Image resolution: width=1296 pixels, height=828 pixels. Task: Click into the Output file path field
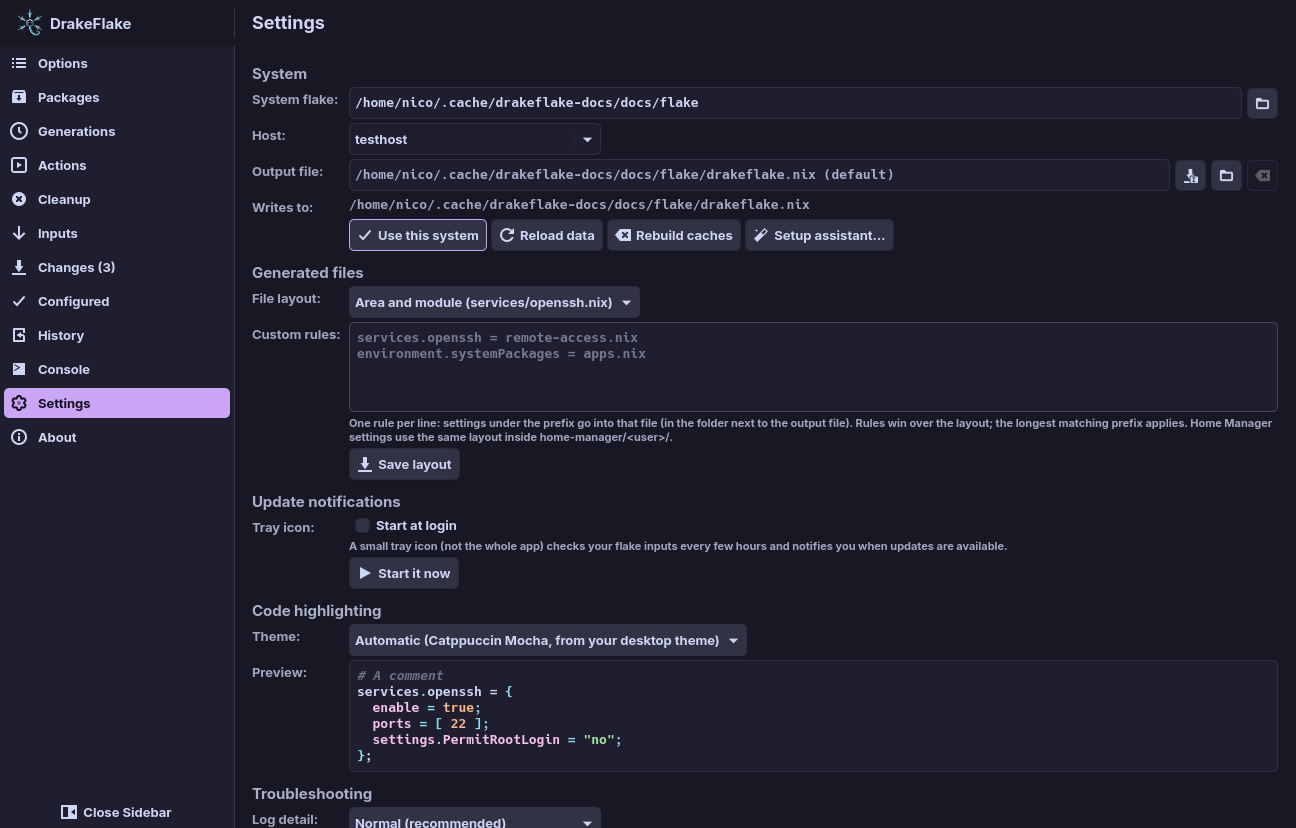(759, 175)
